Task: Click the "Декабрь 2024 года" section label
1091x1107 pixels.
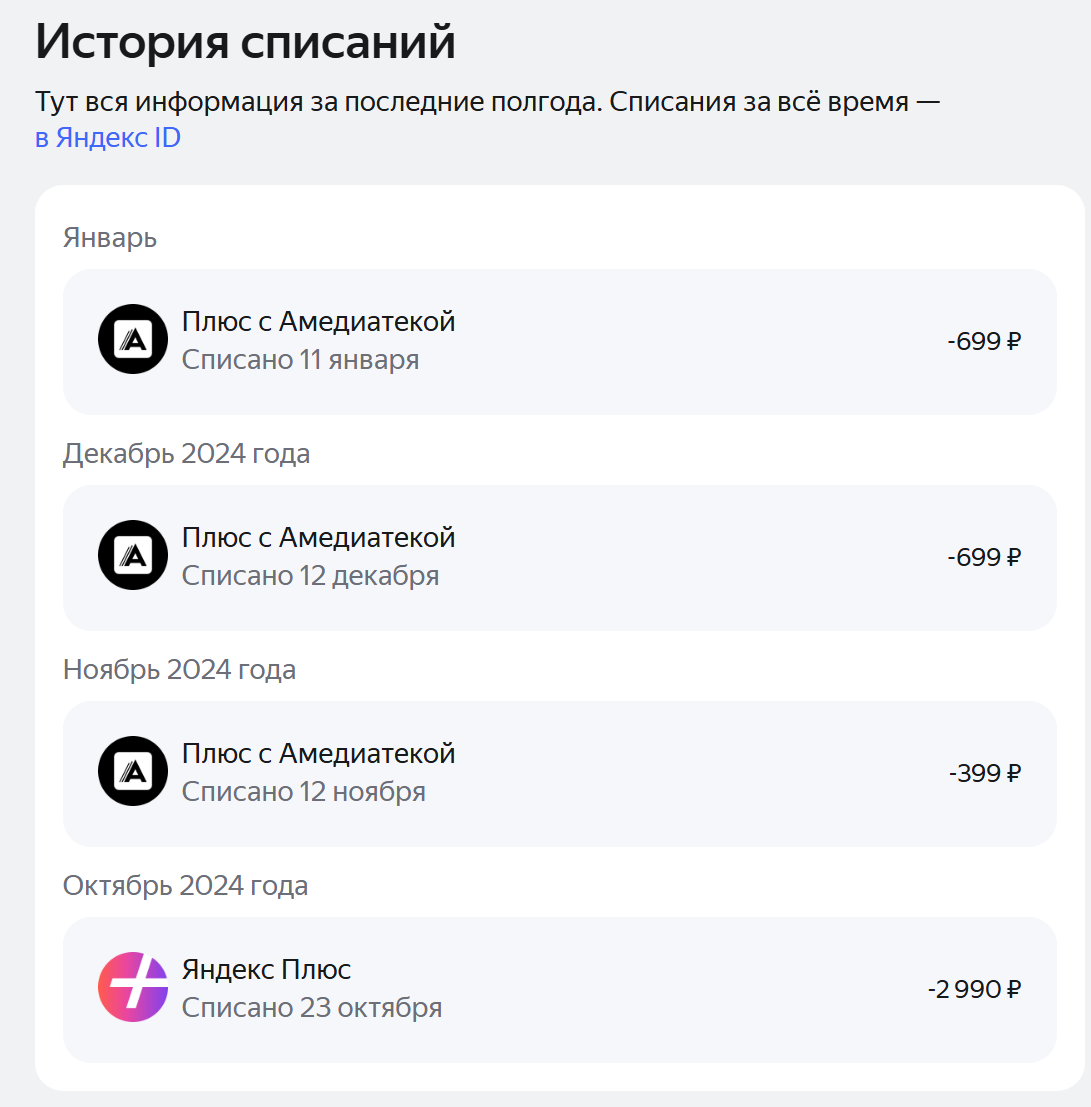Action: pyautogui.click(x=186, y=454)
